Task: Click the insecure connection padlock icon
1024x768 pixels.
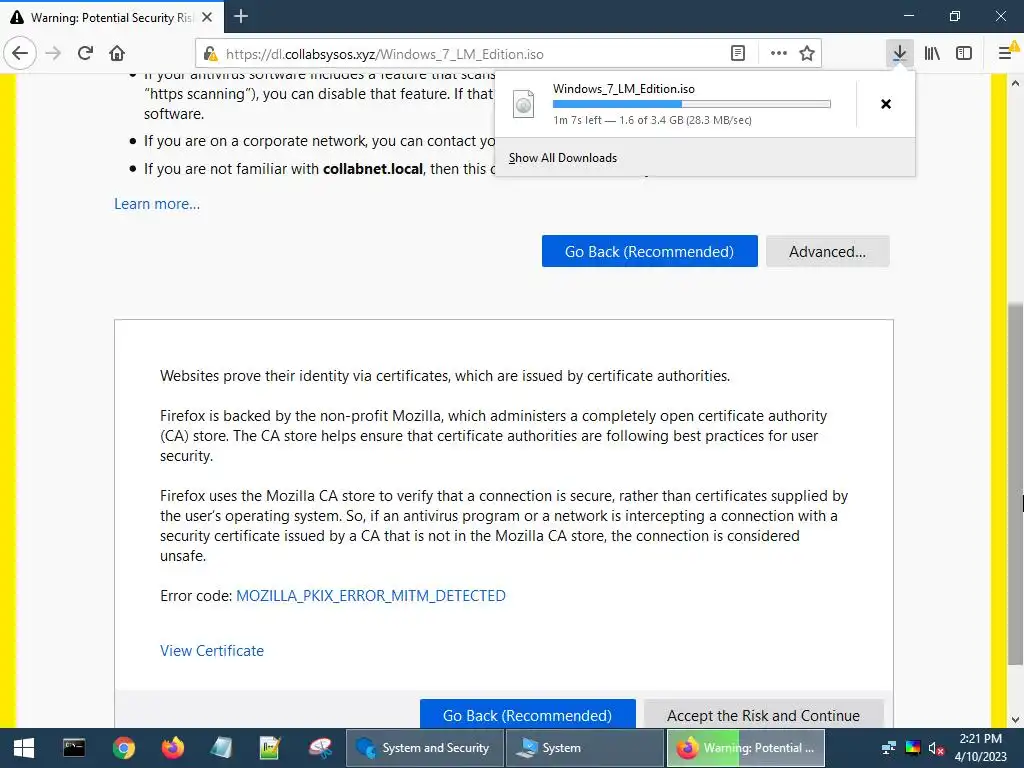Action: tap(210, 54)
